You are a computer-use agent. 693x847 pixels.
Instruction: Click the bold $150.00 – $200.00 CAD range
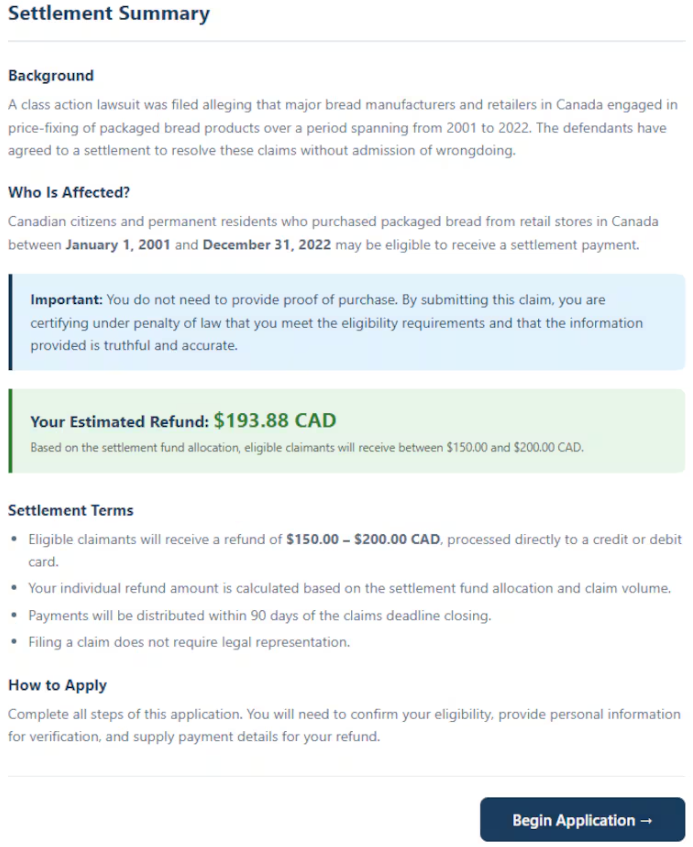click(x=365, y=539)
